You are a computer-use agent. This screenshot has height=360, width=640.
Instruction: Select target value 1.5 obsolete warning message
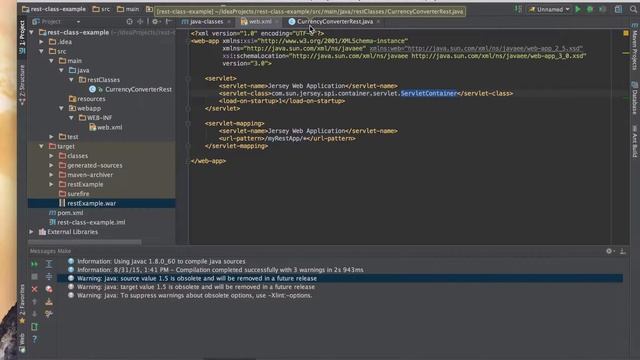coord(196,287)
